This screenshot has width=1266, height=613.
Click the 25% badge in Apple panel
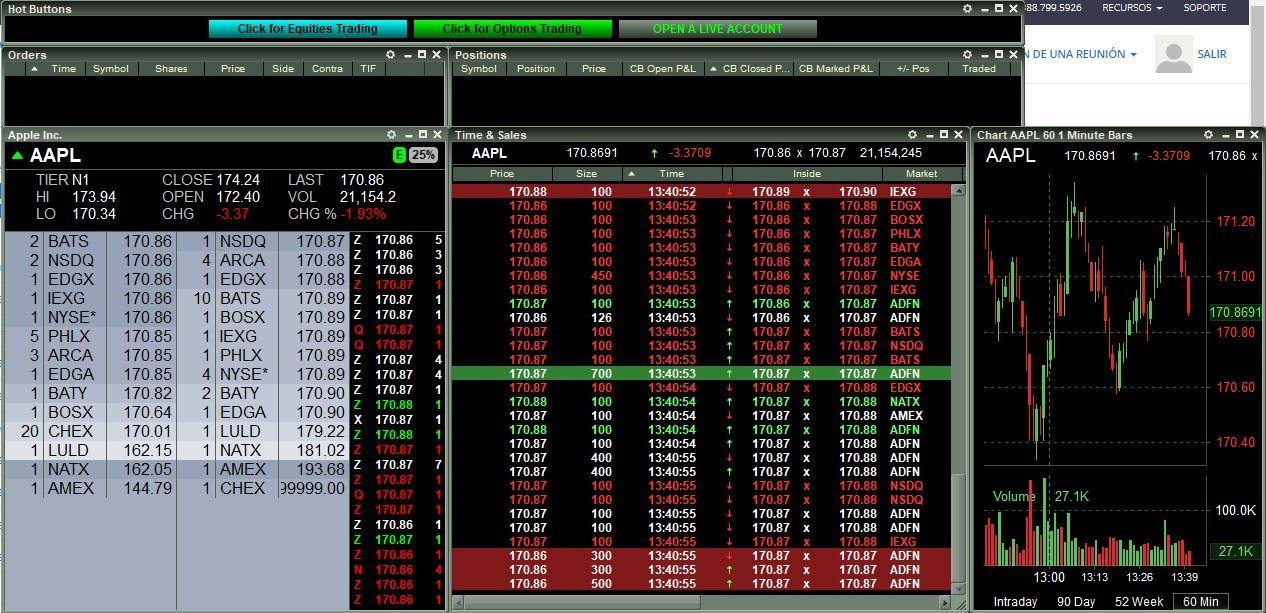(423, 155)
